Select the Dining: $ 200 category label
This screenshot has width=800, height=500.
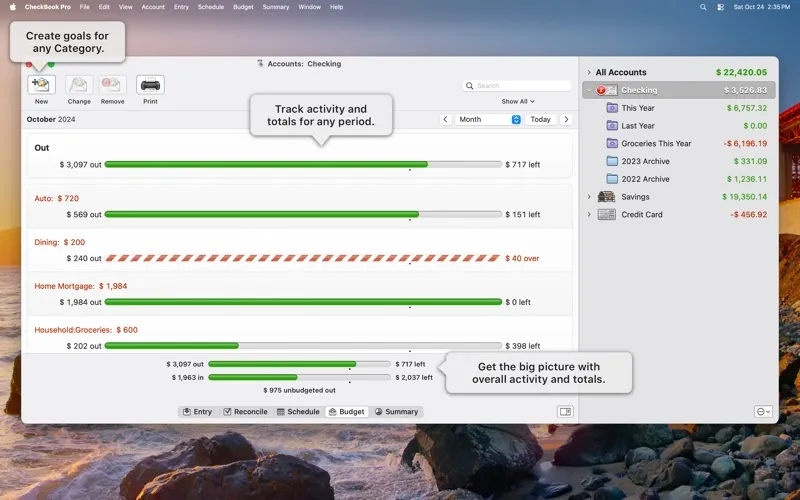click(x=60, y=242)
